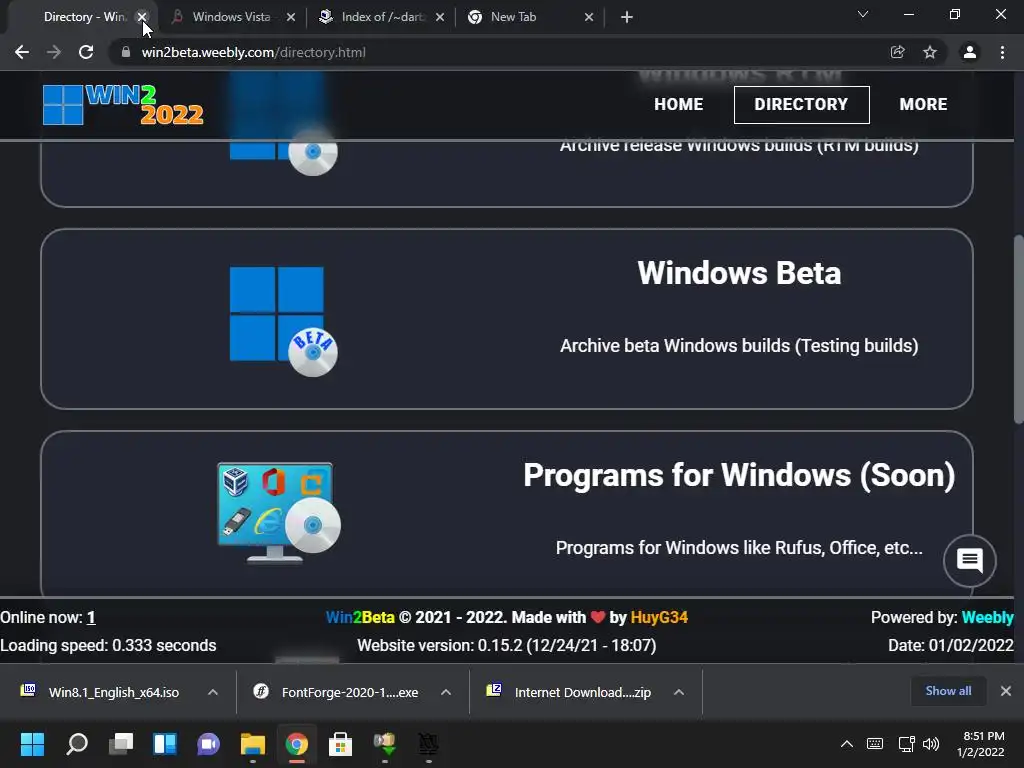The image size is (1024, 768).
Task: Show hidden system tray icons
Action: click(x=846, y=744)
